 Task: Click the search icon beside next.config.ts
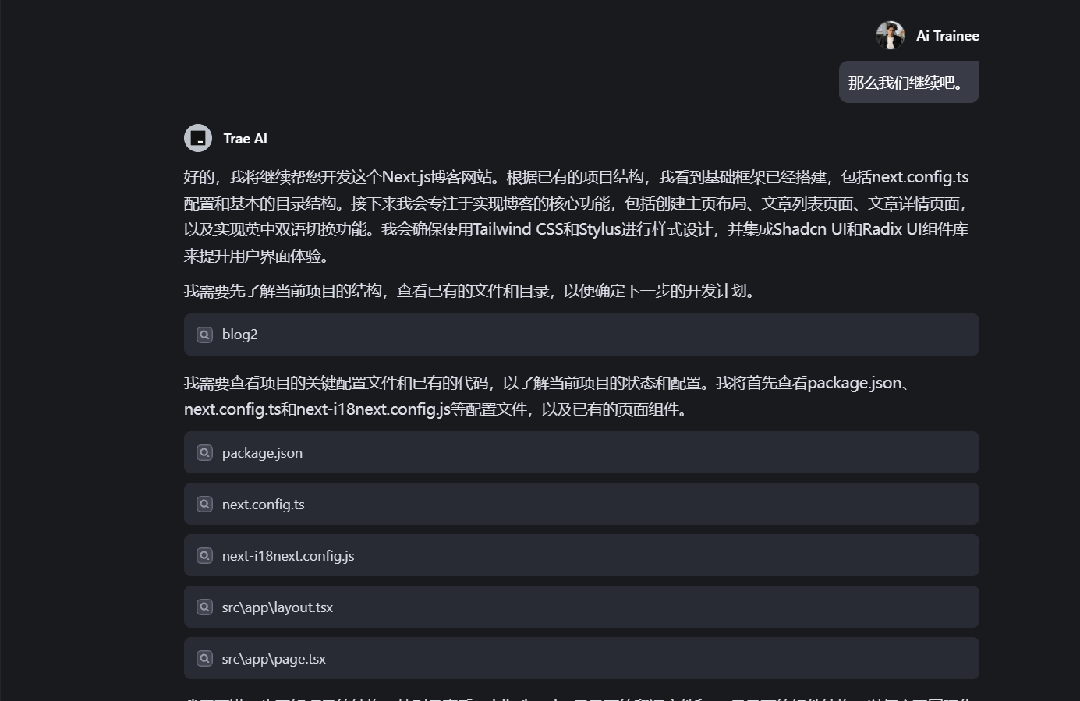(205, 504)
